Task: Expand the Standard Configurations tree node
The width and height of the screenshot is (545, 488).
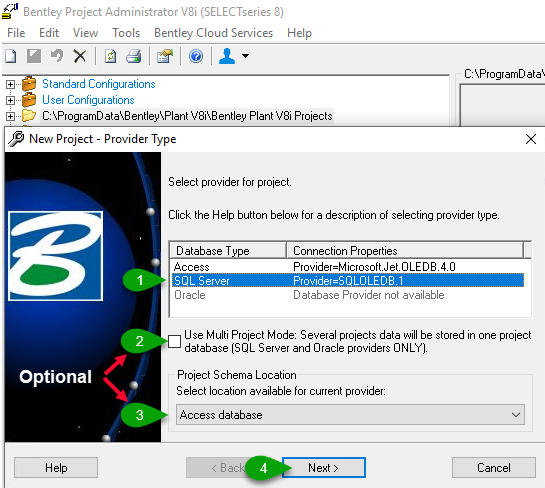Action: pos(10,84)
